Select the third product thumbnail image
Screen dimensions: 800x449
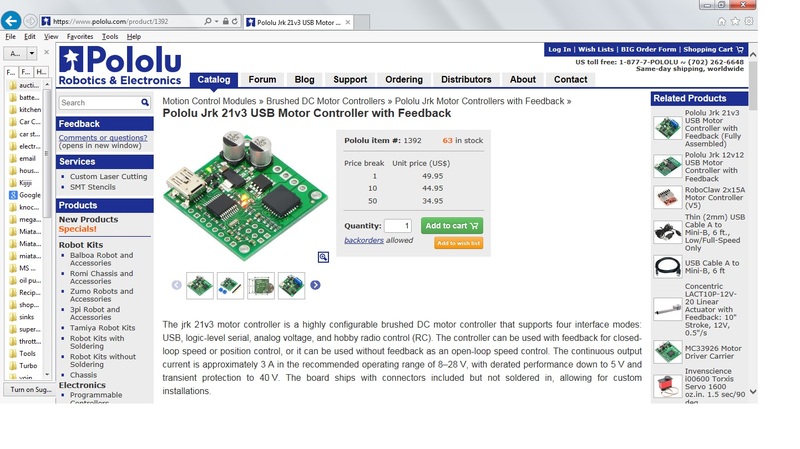(x=261, y=285)
